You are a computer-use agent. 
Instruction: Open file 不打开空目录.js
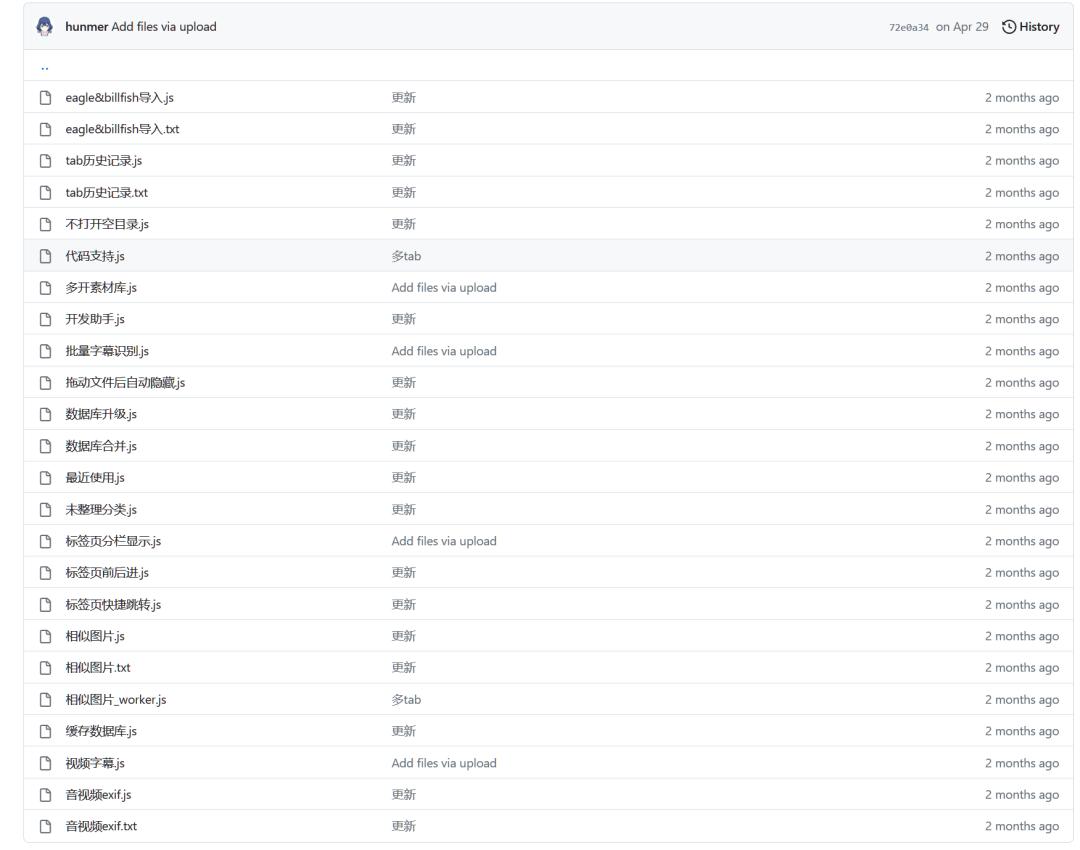point(107,225)
